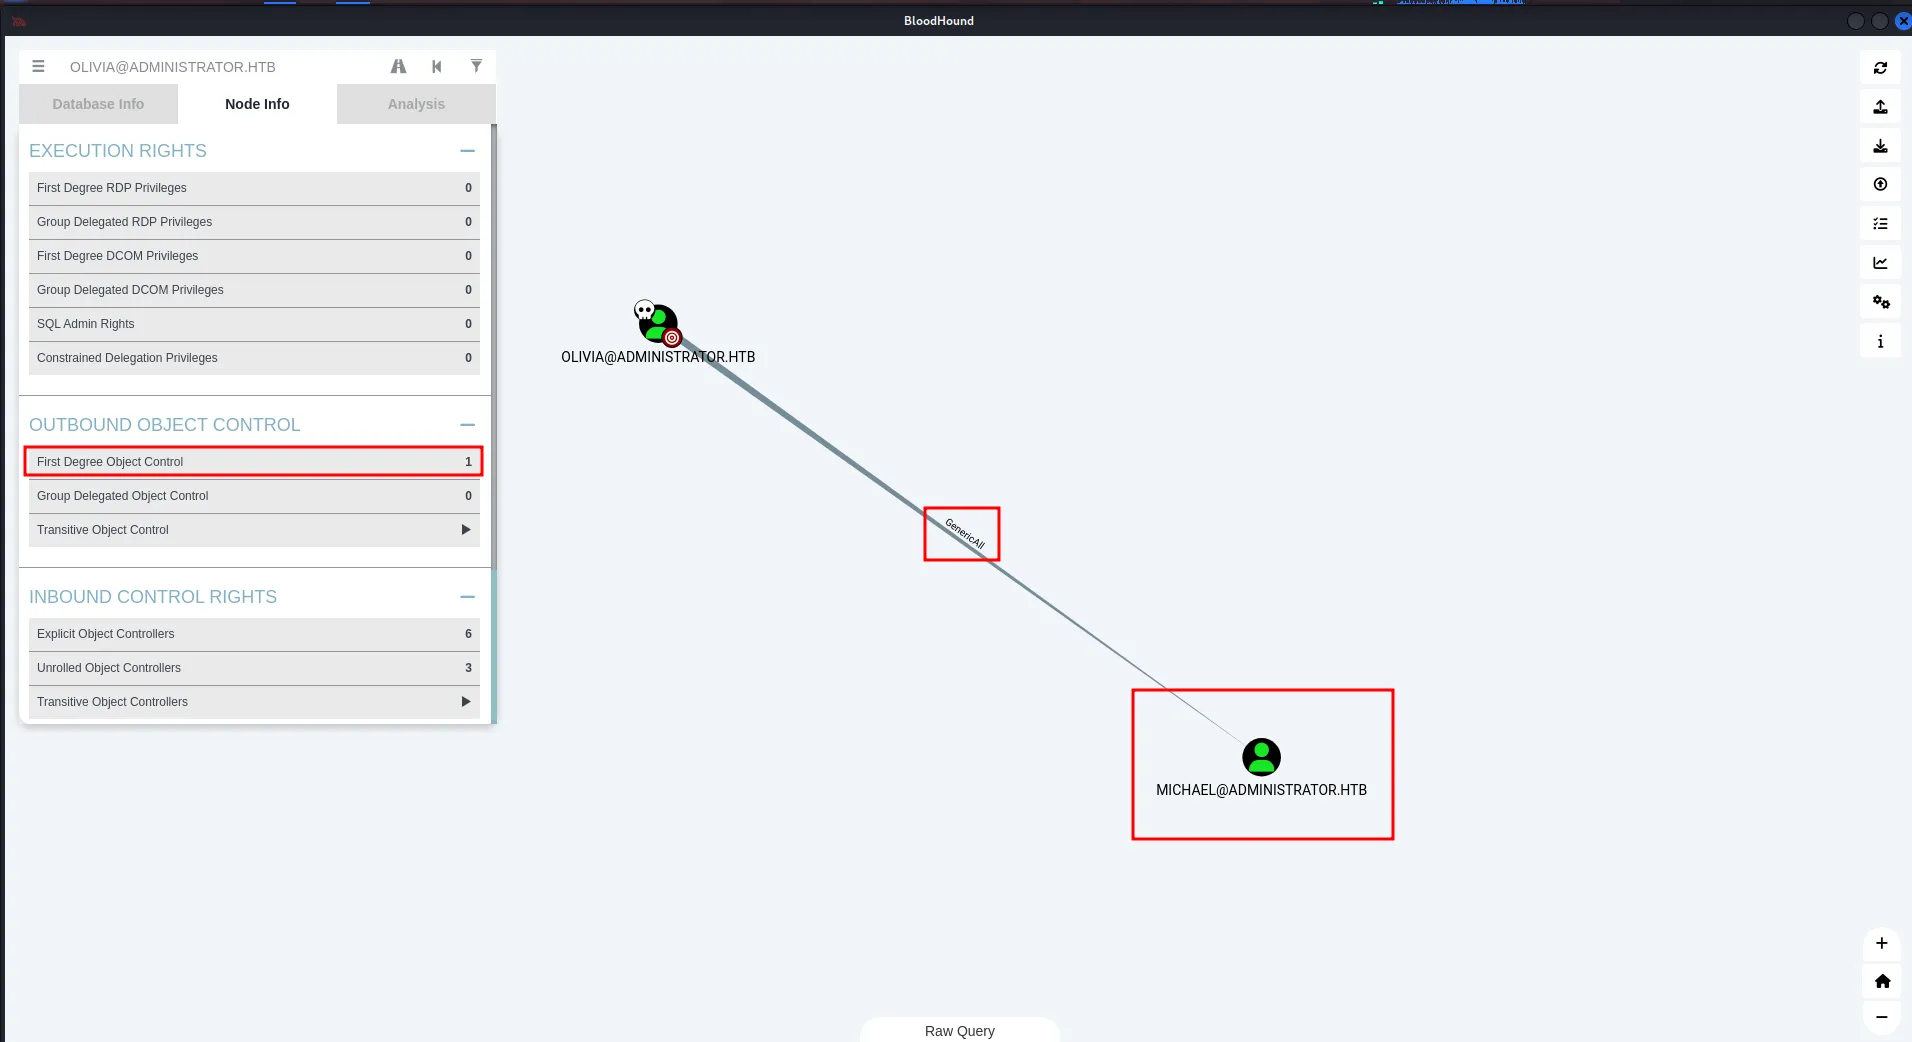Run the Transitive Object Controllers query arrow

click(466, 702)
